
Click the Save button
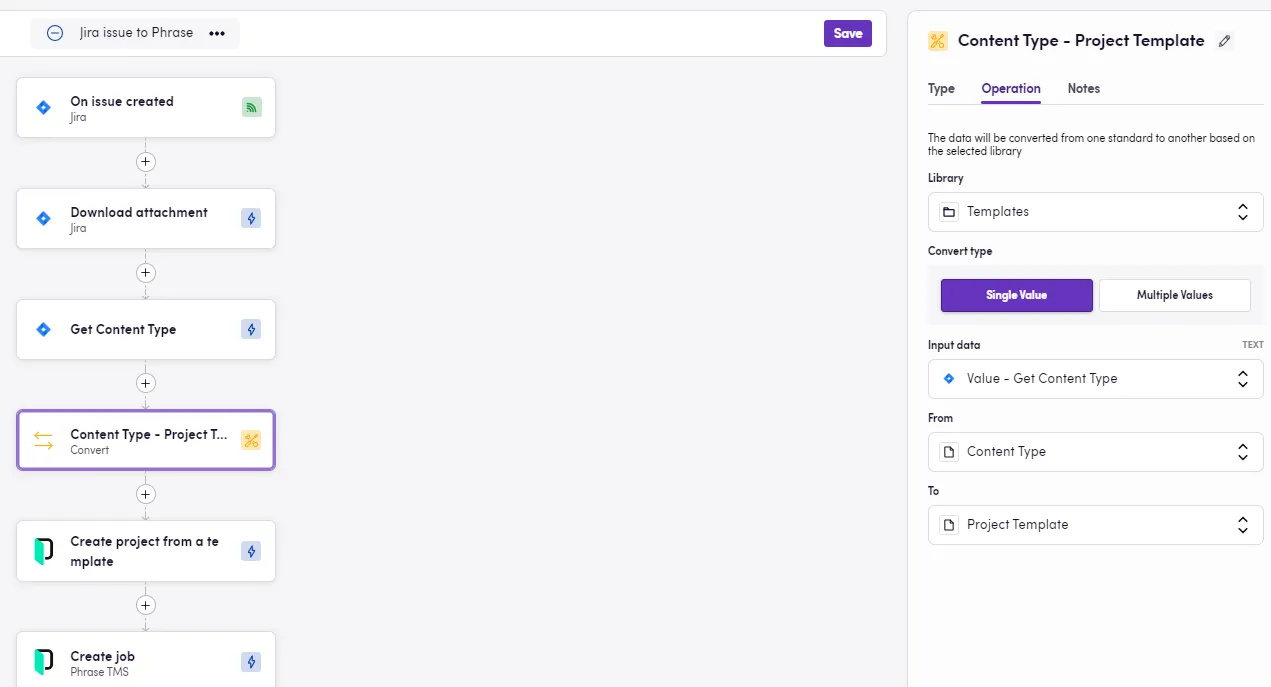coord(847,33)
